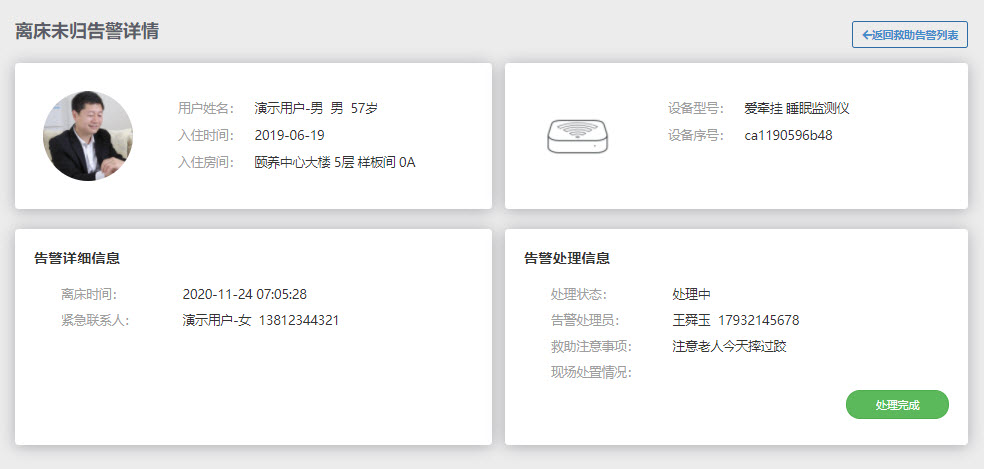The height and width of the screenshot is (469, 984).
Task: Click the 现场处置情况 field label
Action: tap(591, 373)
